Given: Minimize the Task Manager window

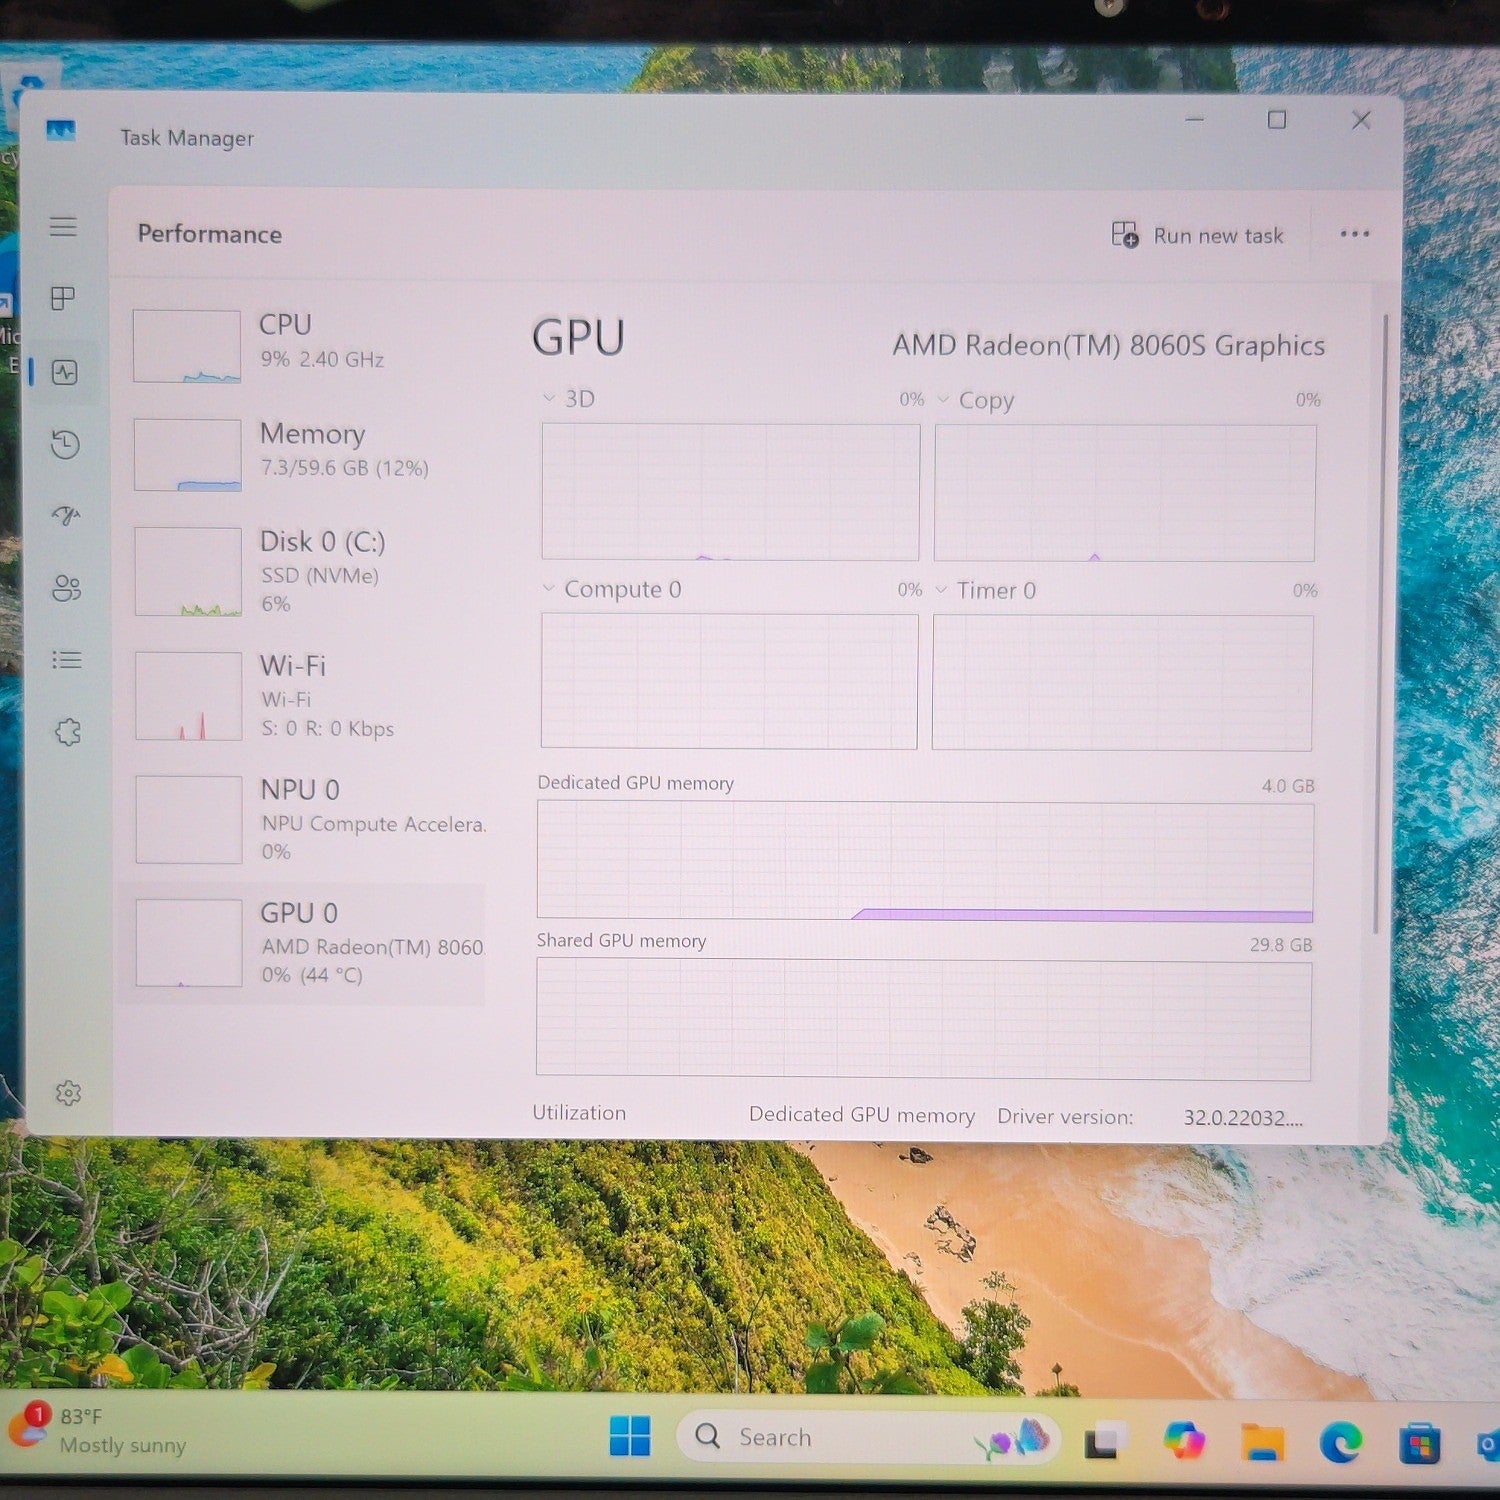Looking at the screenshot, I should coord(1194,119).
